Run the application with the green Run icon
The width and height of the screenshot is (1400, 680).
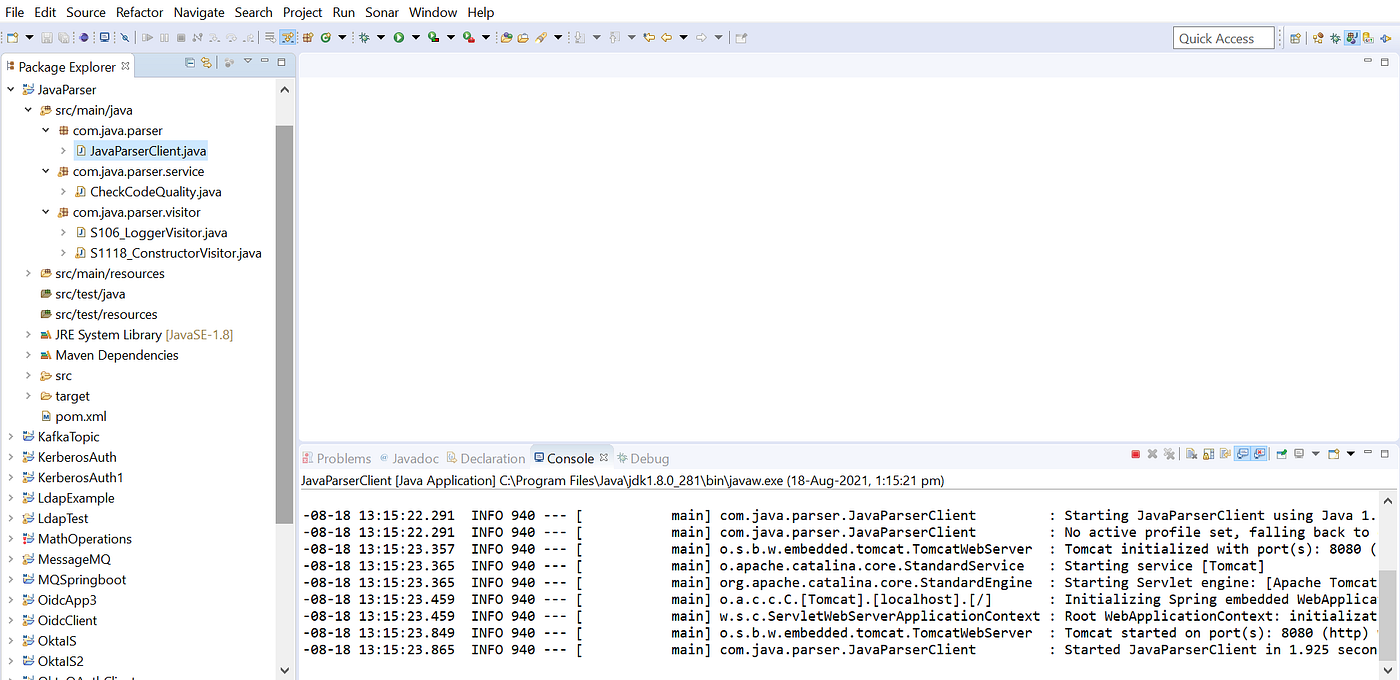point(399,37)
